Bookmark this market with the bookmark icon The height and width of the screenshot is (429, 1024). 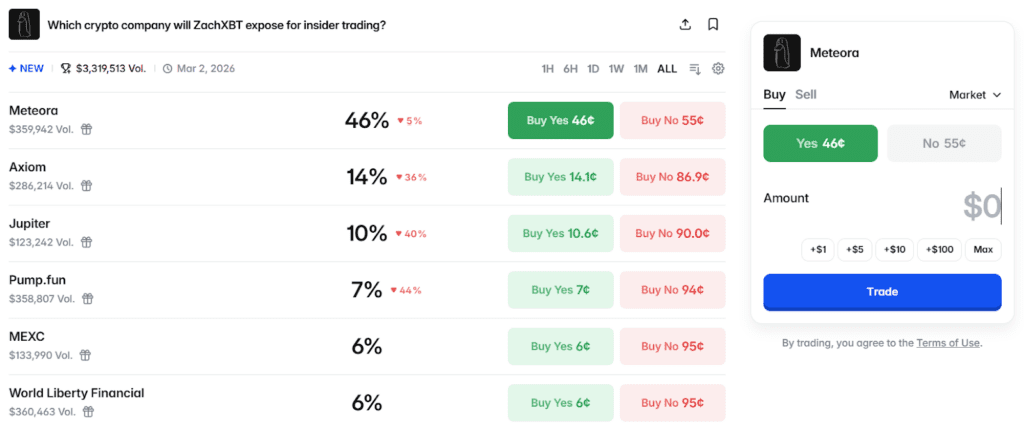[713, 24]
